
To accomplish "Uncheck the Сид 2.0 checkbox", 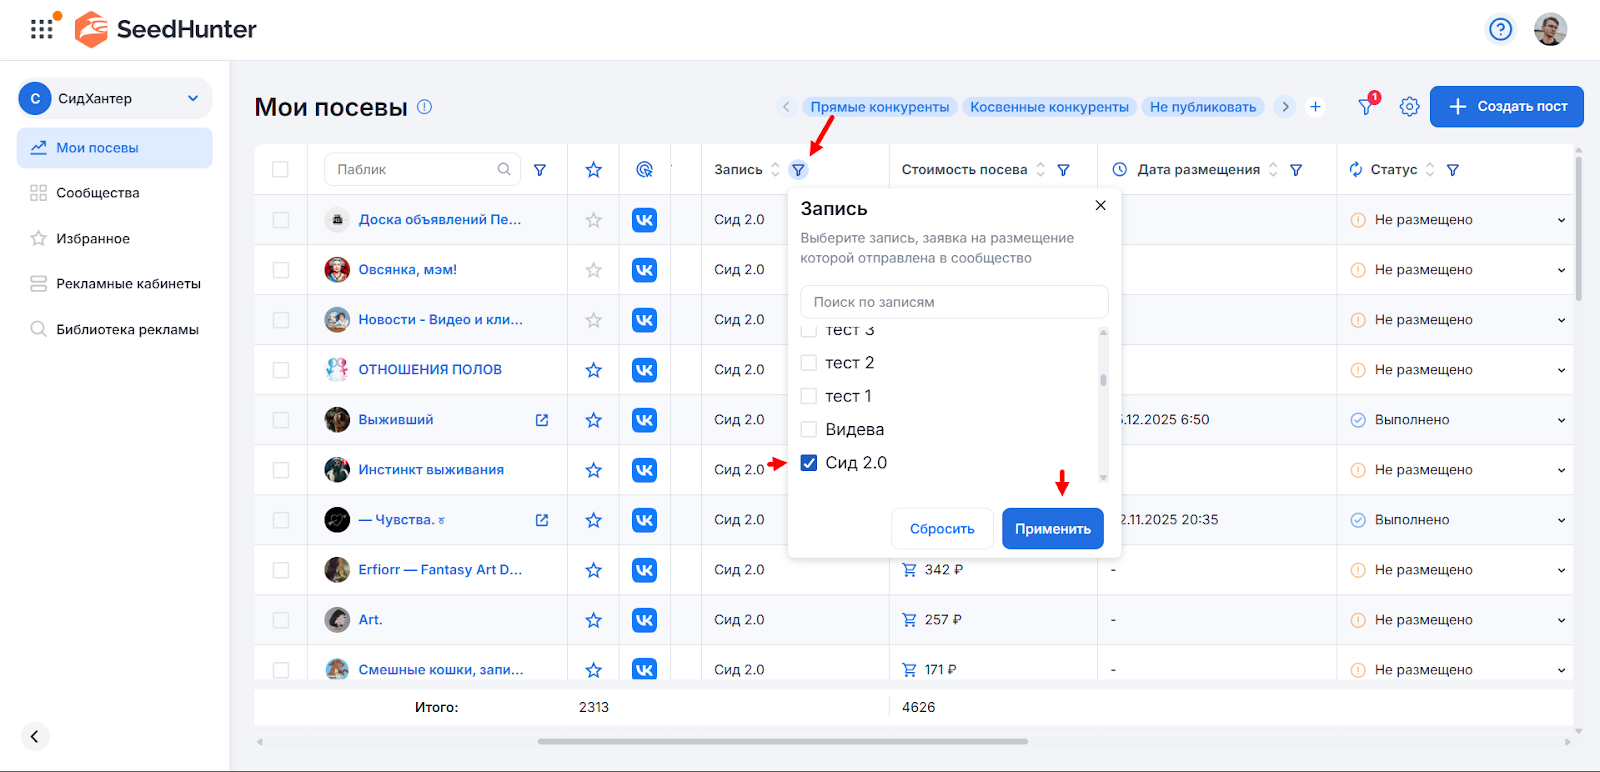I will coord(809,463).
